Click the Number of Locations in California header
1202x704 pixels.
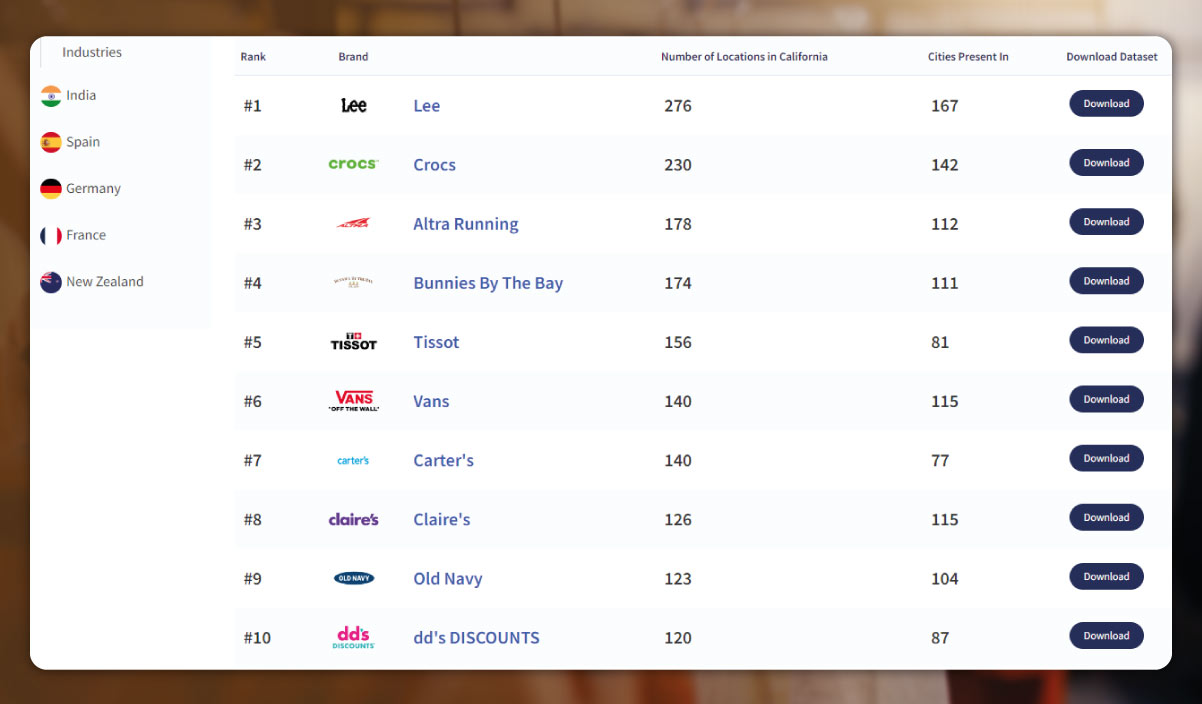744,57
